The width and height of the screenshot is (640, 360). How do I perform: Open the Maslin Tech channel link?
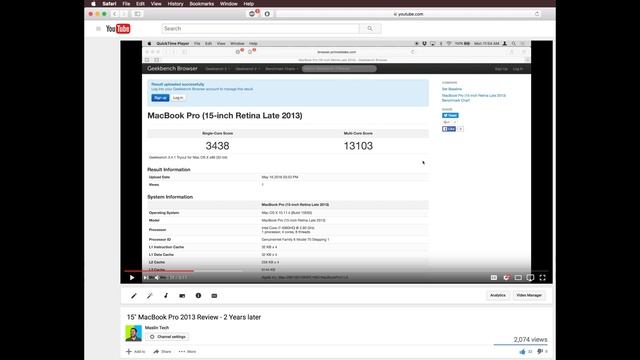click(x=157, y=327)
